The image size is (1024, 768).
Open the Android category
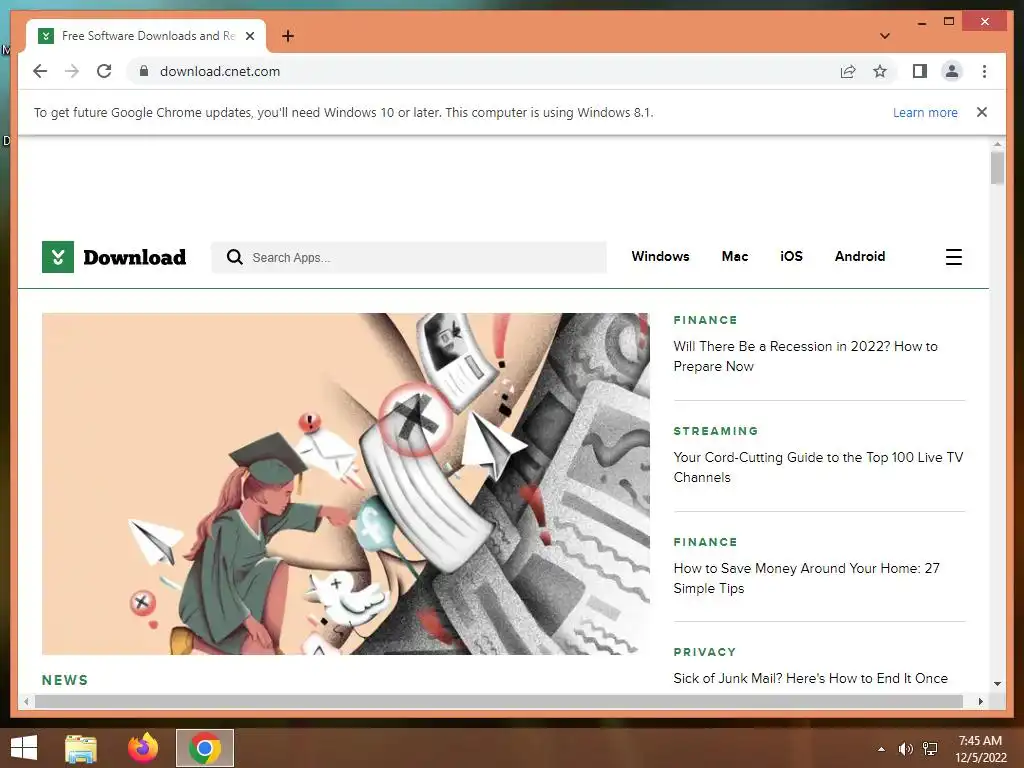(859, 257)
